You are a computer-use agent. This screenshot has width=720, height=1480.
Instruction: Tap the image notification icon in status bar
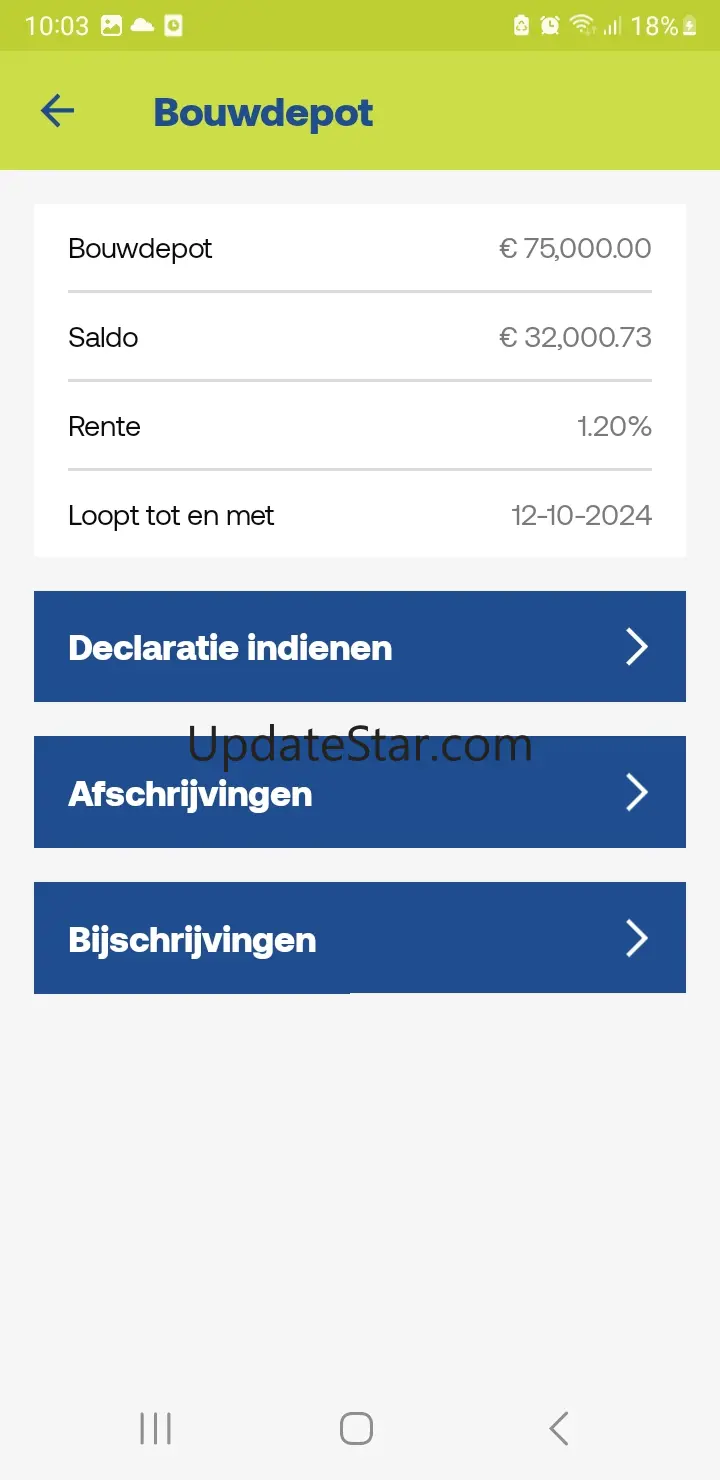click(111, 26)
